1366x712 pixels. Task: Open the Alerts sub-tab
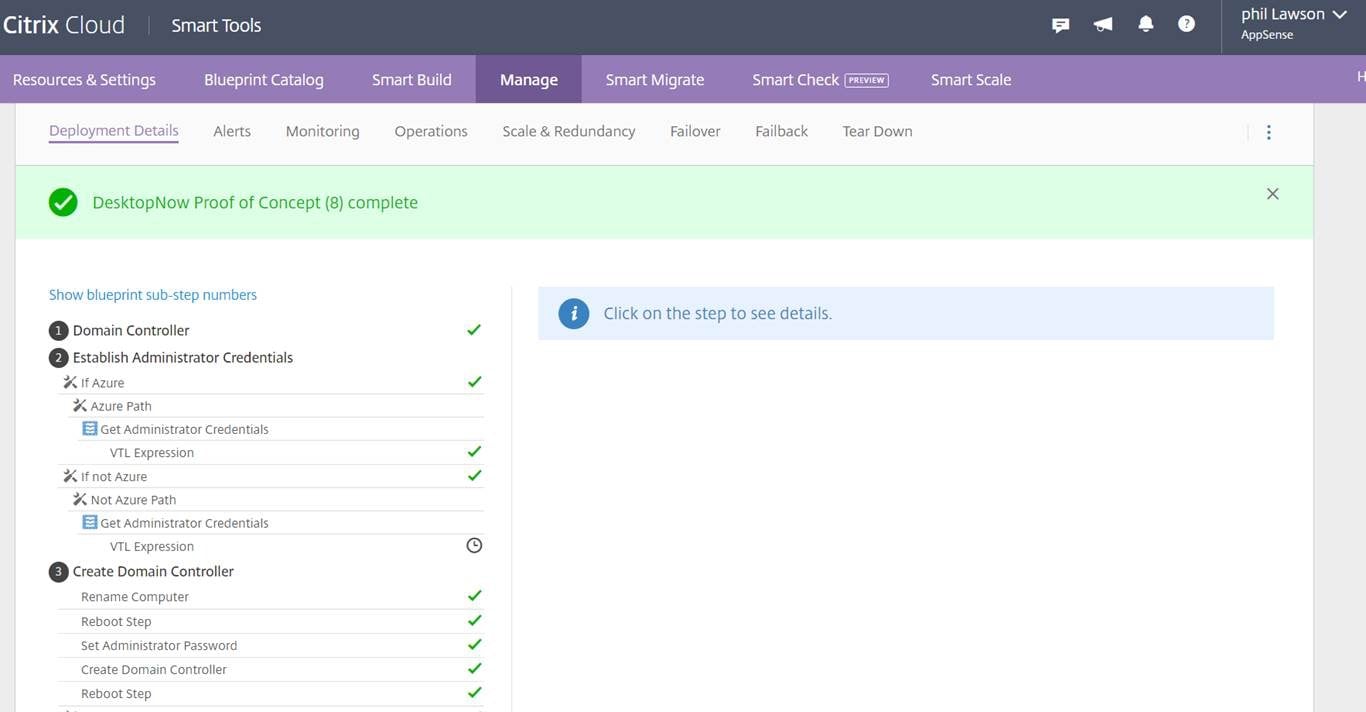[x=232, y=131]
